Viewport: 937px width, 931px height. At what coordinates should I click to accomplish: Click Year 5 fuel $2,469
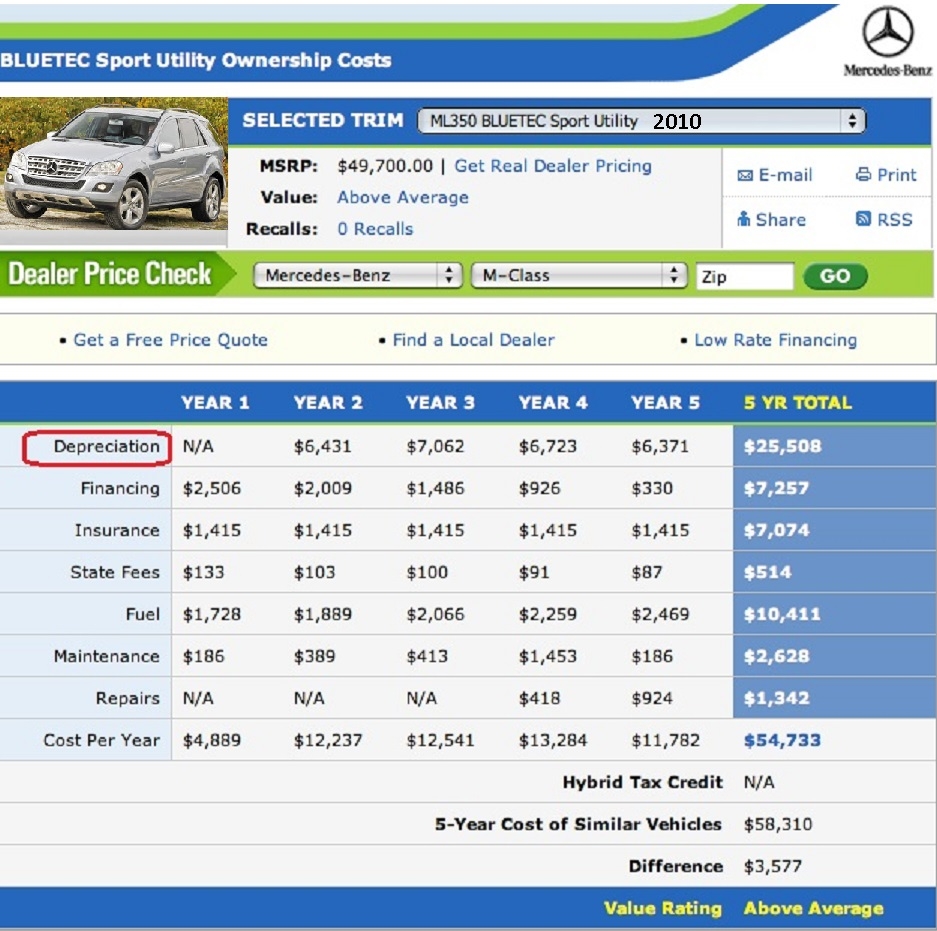(x=660, y=614)
